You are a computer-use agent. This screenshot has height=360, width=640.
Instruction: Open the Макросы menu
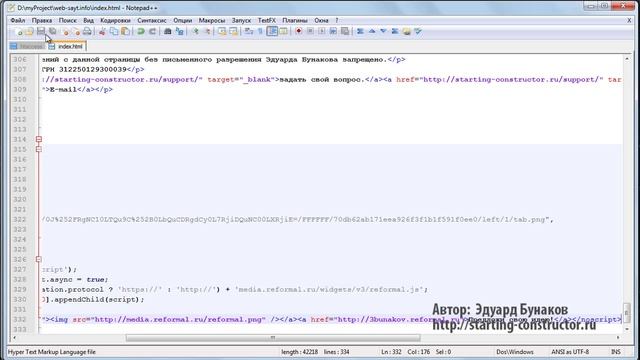tap(212, 20)
